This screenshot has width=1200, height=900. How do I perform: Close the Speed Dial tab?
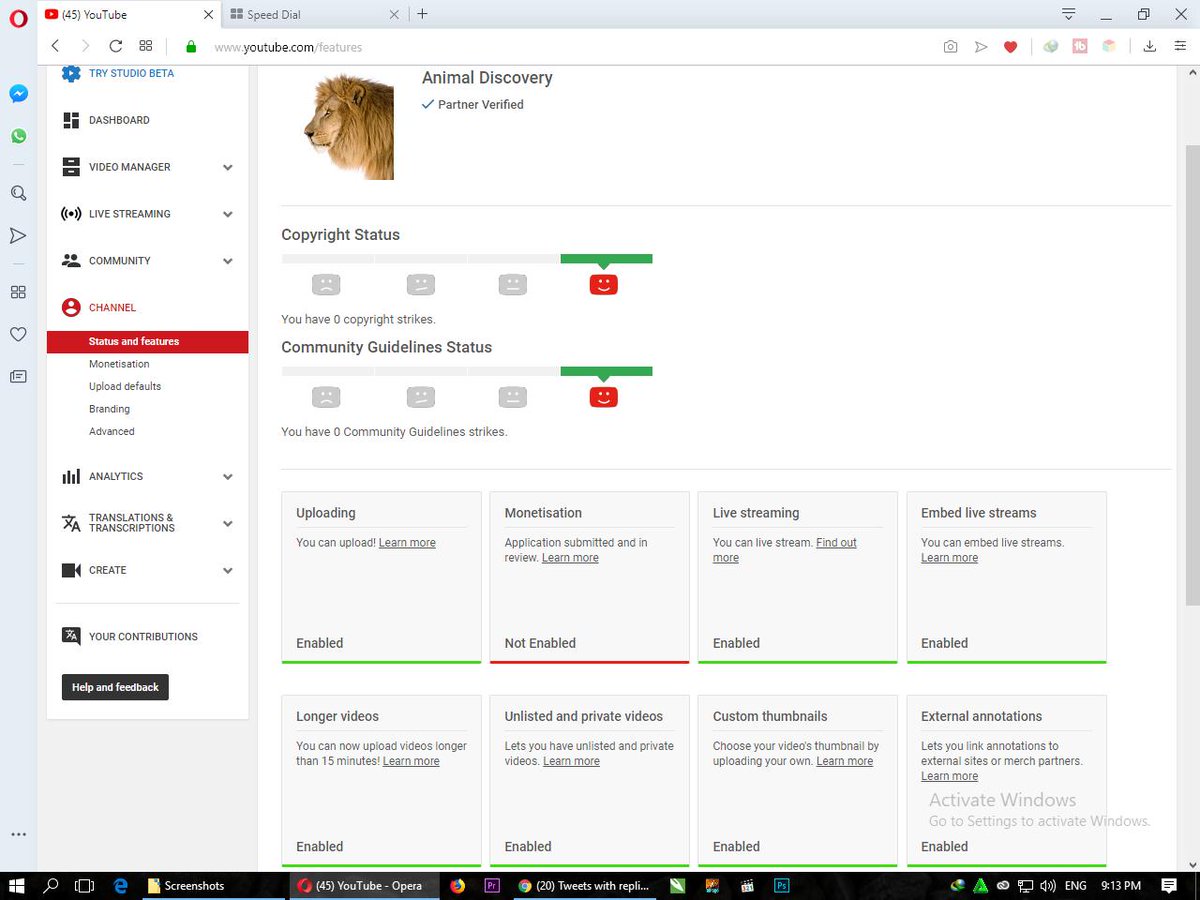(x=393, y=15)
